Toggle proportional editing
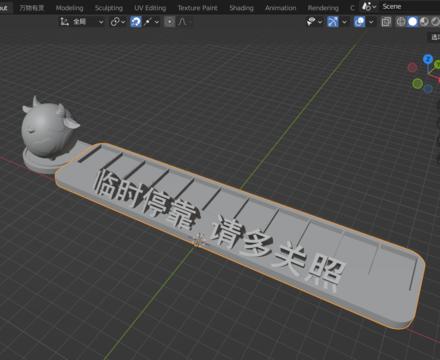 pyautogui.click(x=170, y=22)
